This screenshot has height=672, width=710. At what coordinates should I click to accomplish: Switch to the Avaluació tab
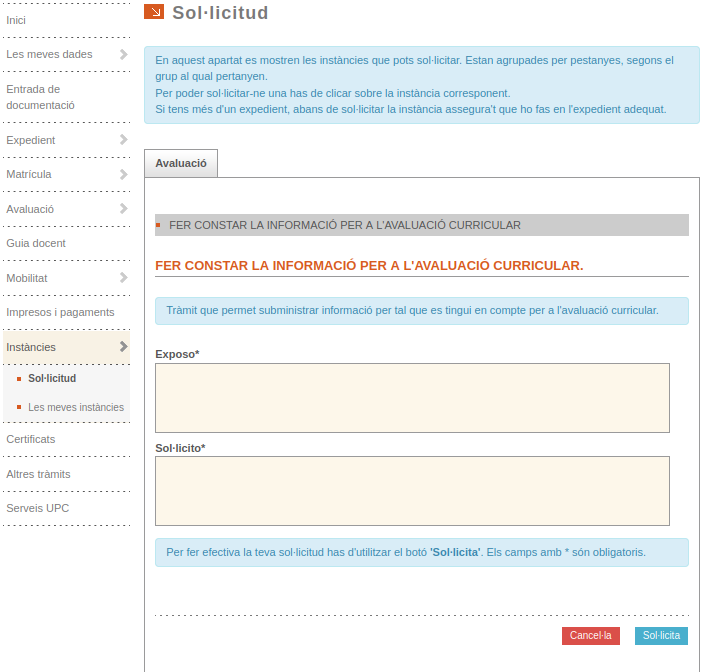[181, 163]
